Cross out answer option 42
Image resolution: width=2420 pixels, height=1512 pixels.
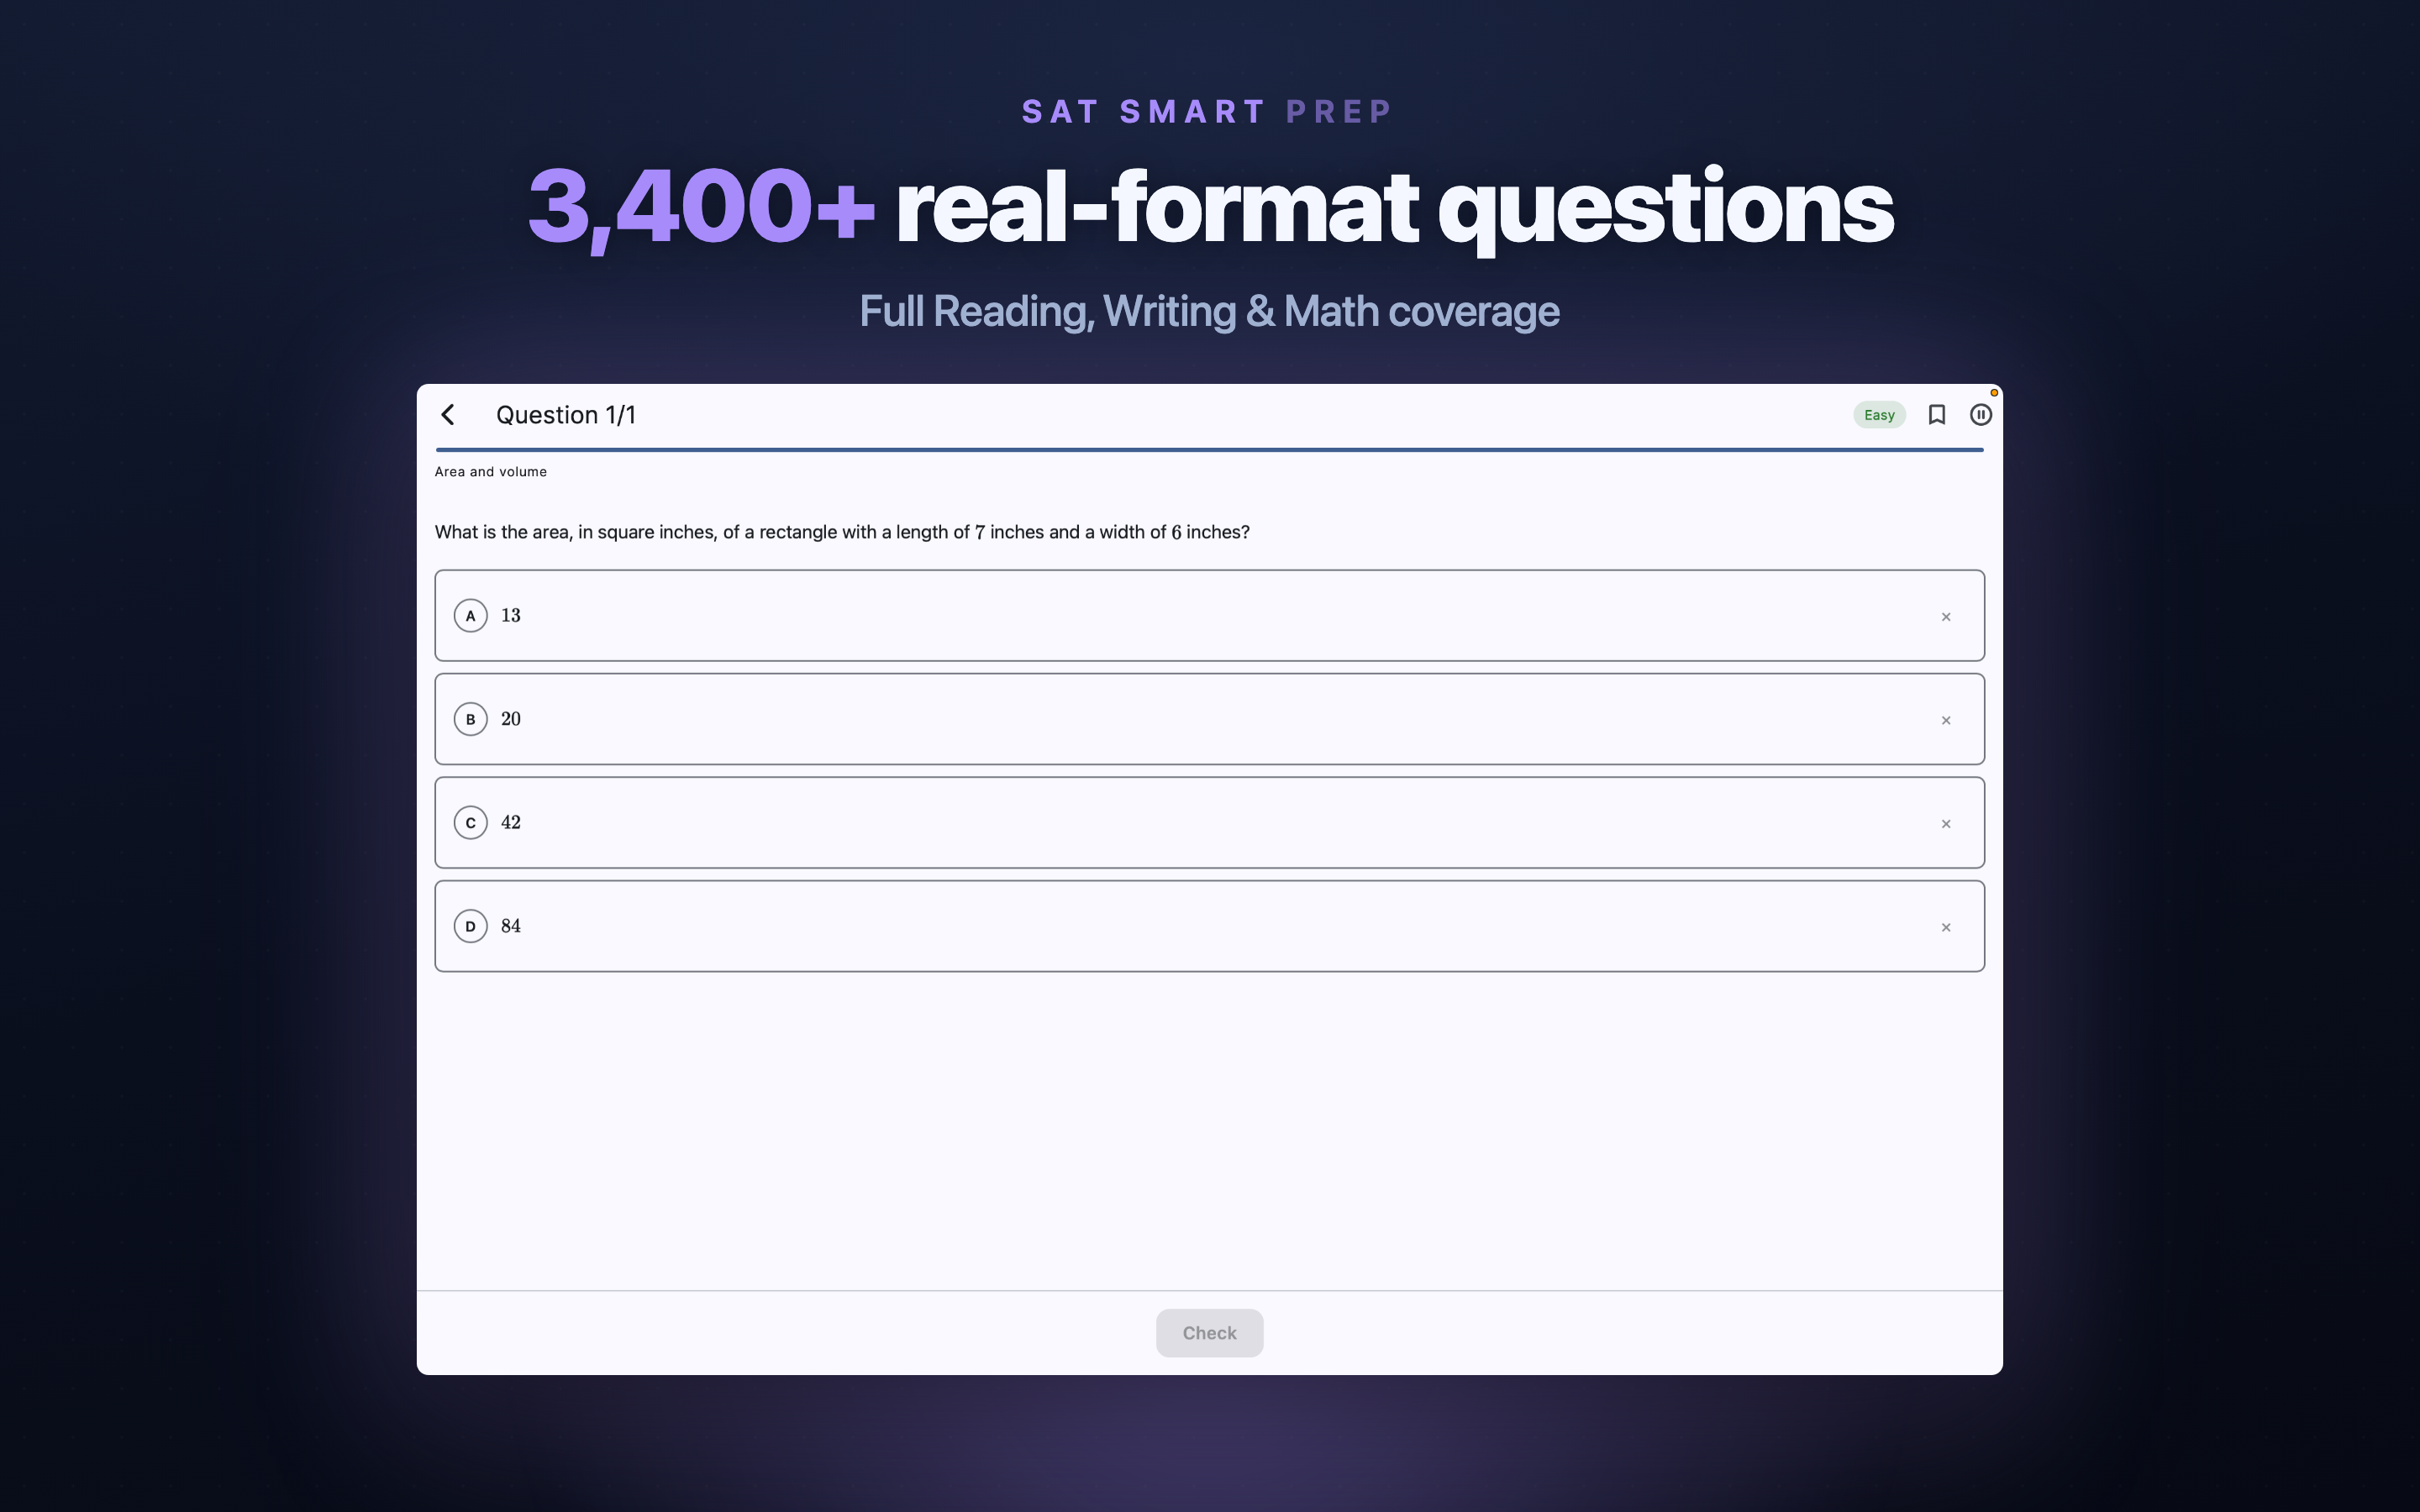coord(1946,824)
